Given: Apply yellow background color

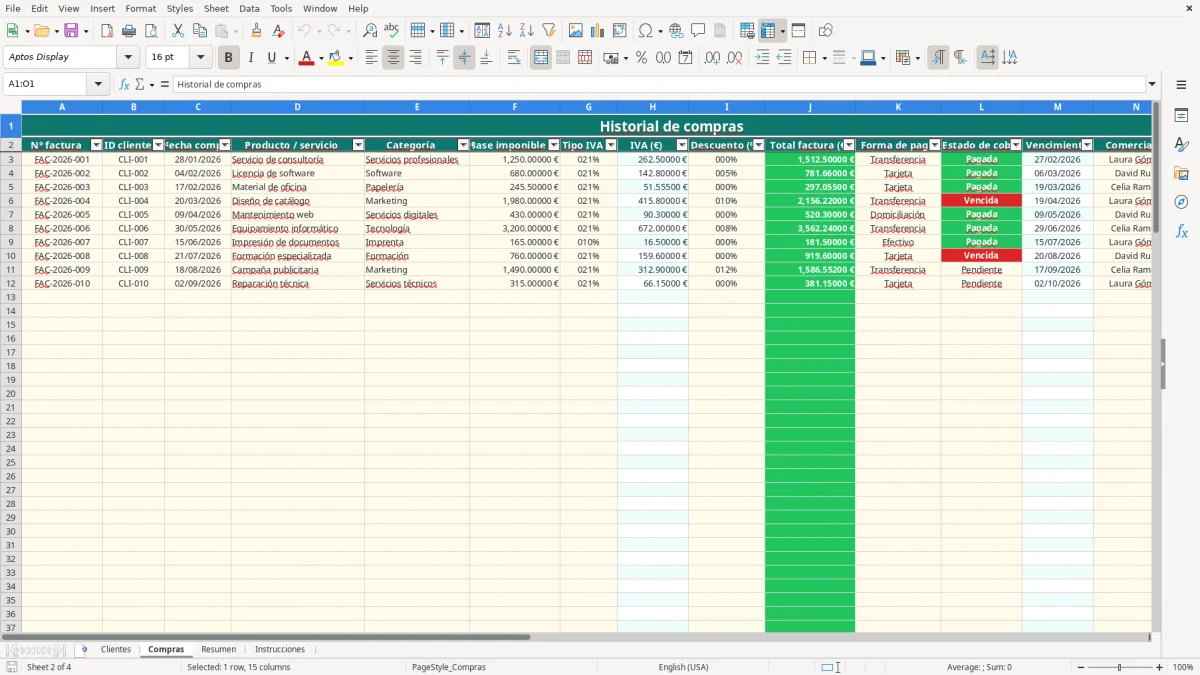Looking at the screenshot, I should (335, 58).
